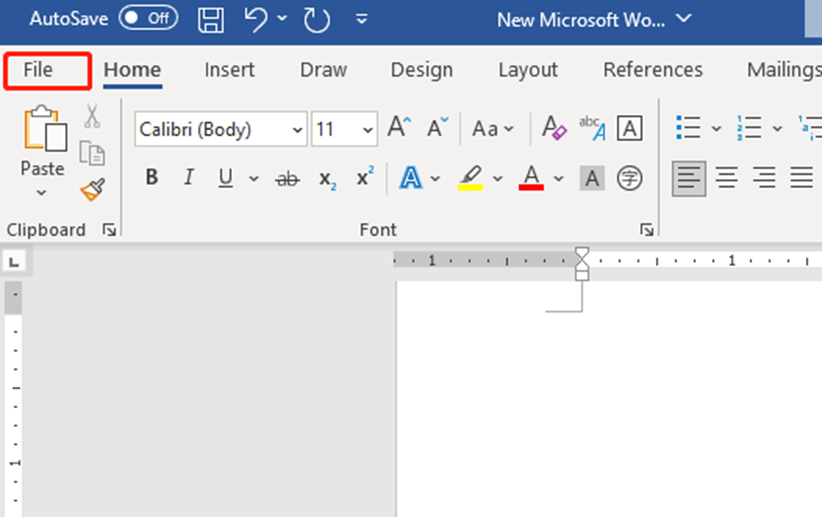Click the indent marker on the ruler
The width and height of the screenshot is (822, 517).
tap(582, 264)
